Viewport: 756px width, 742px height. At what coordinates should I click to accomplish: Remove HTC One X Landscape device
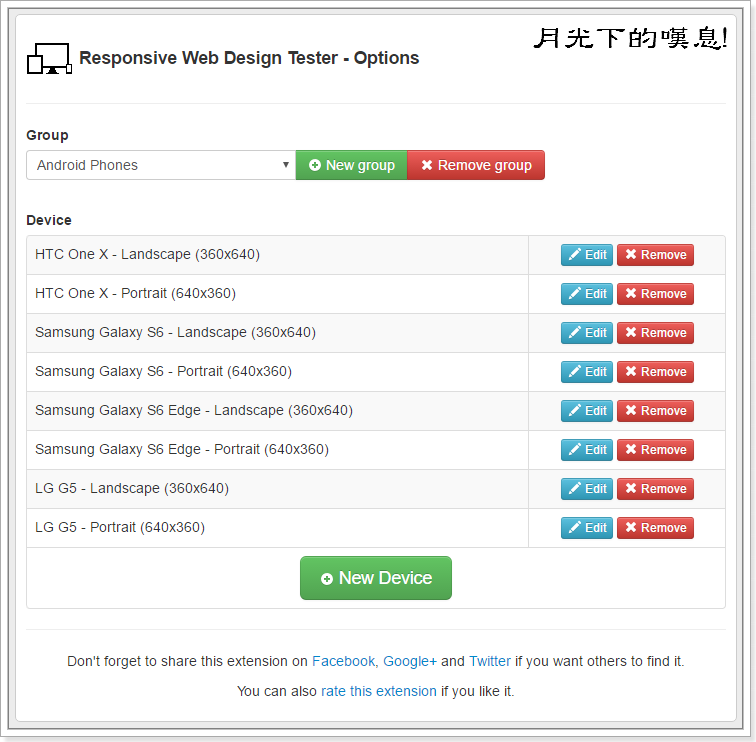tap(655, 255)
